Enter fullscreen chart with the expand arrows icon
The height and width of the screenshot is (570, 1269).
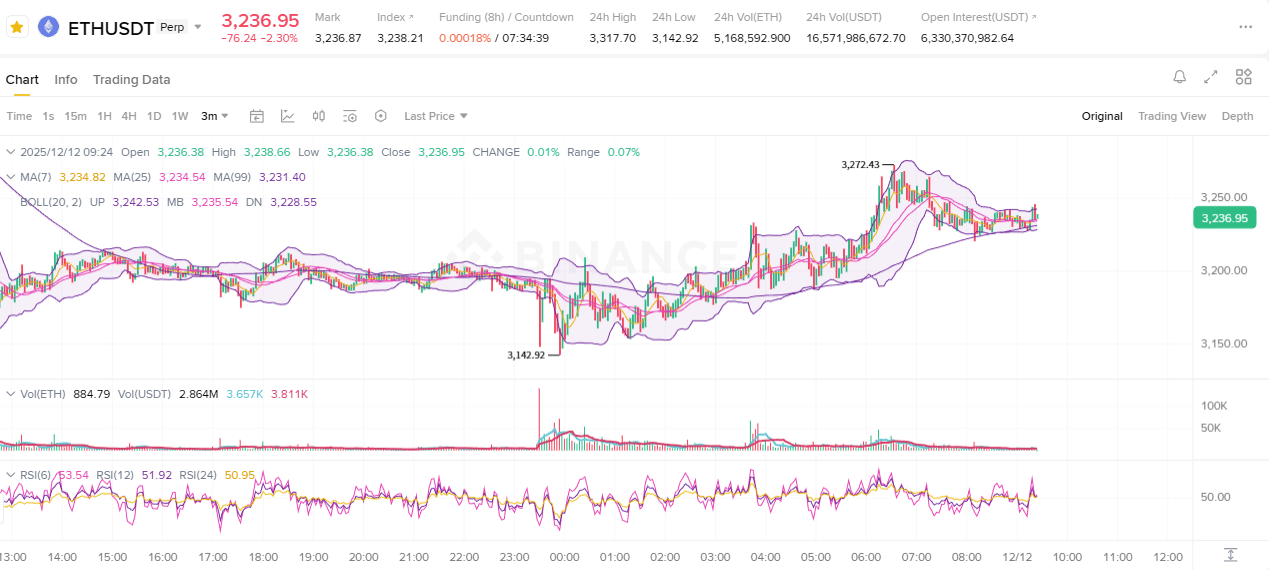[1211, 77]
